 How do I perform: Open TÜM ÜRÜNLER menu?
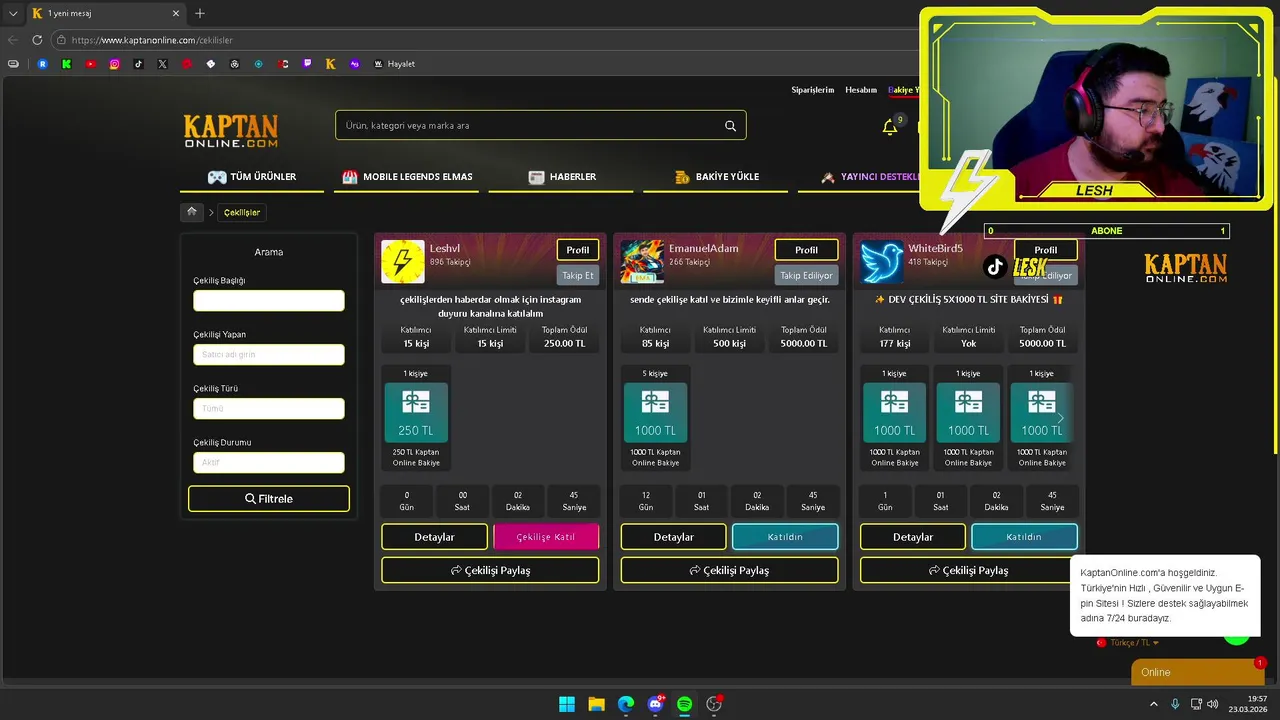[252, 177]
